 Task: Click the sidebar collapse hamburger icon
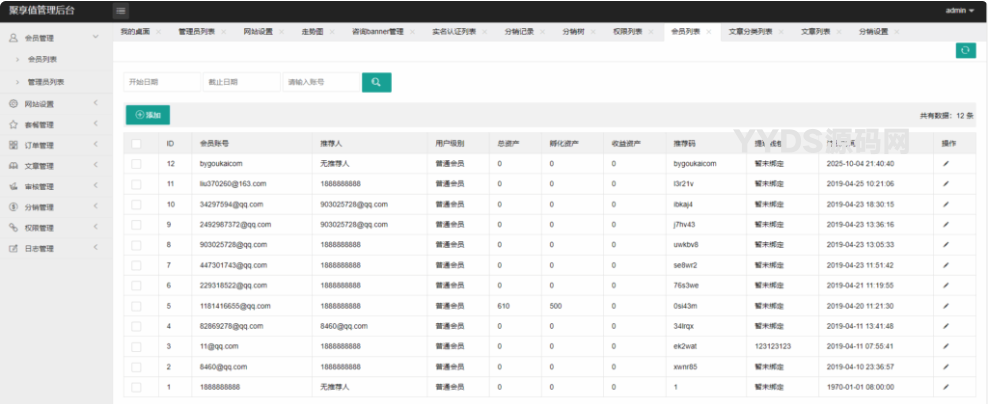point(121,10)
